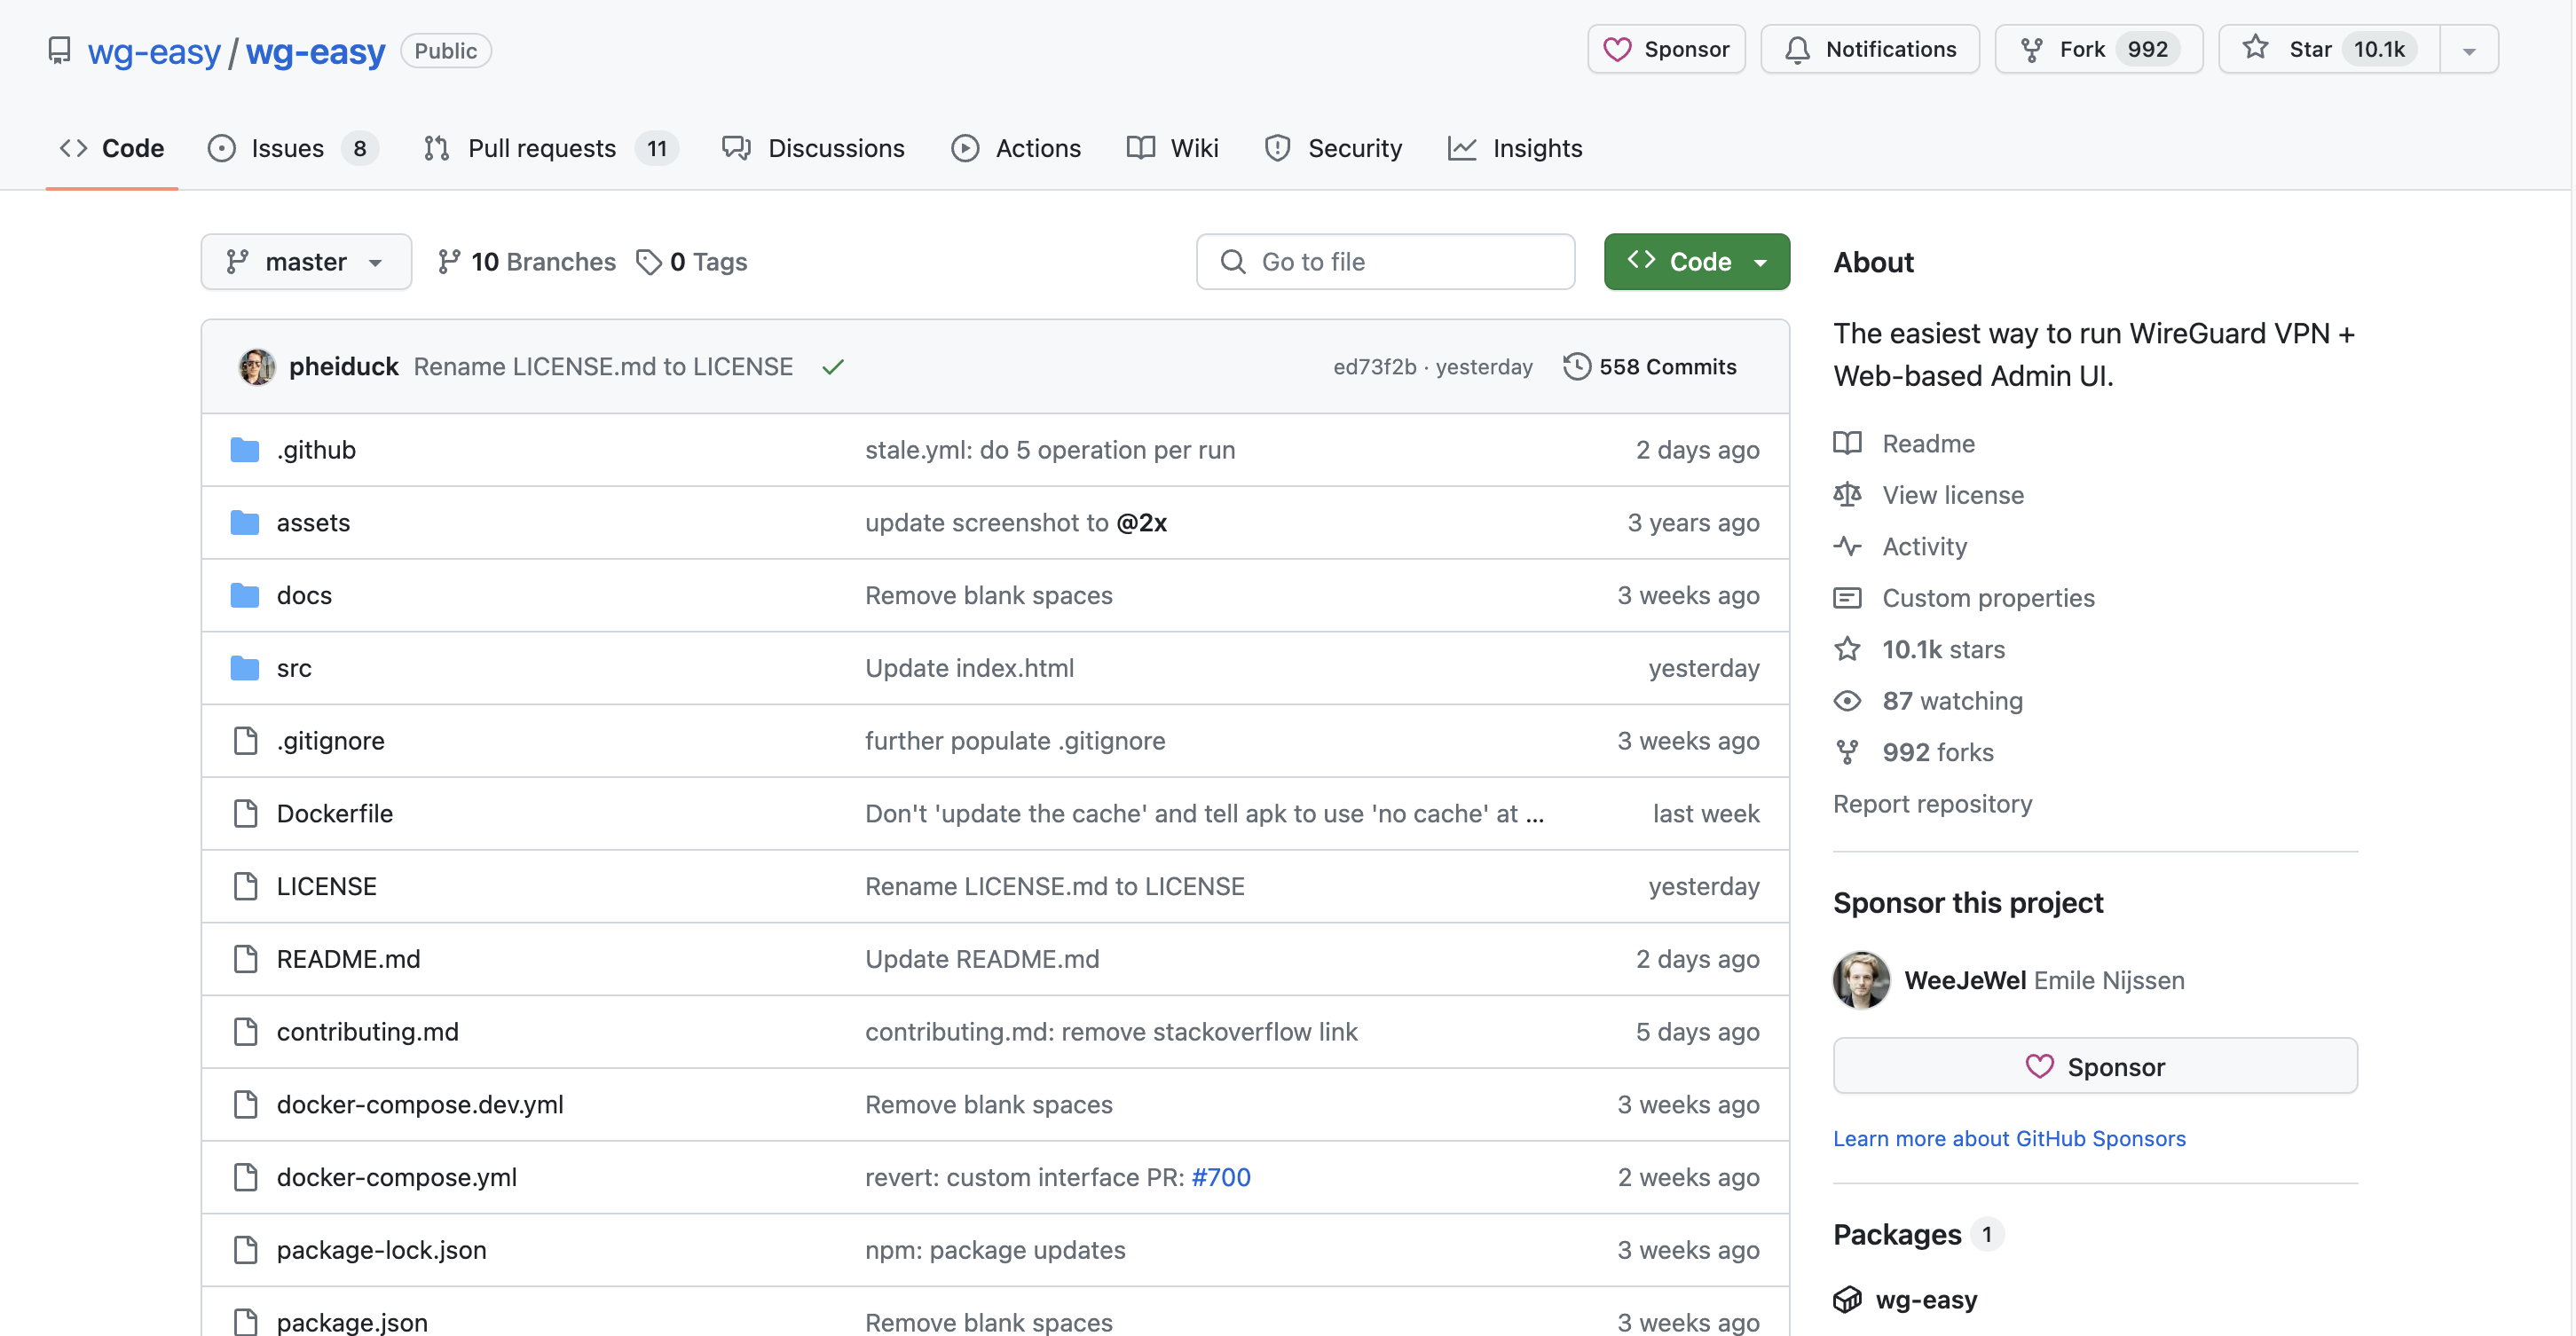Image resolution: width=2576 pixels, height=1336 pixels.
Task: Open the contributing.md file
Action: click(x=367, y=1032)
